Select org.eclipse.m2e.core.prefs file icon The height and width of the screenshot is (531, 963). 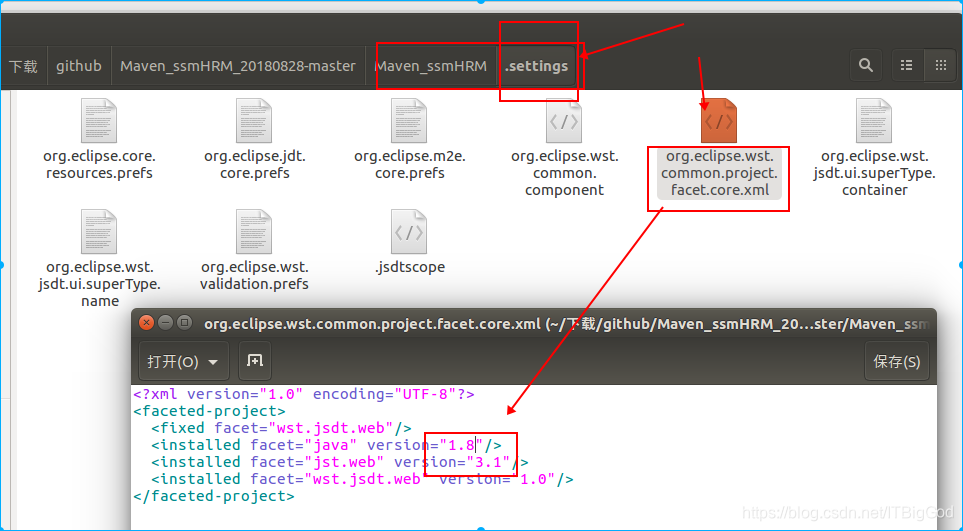409,120
